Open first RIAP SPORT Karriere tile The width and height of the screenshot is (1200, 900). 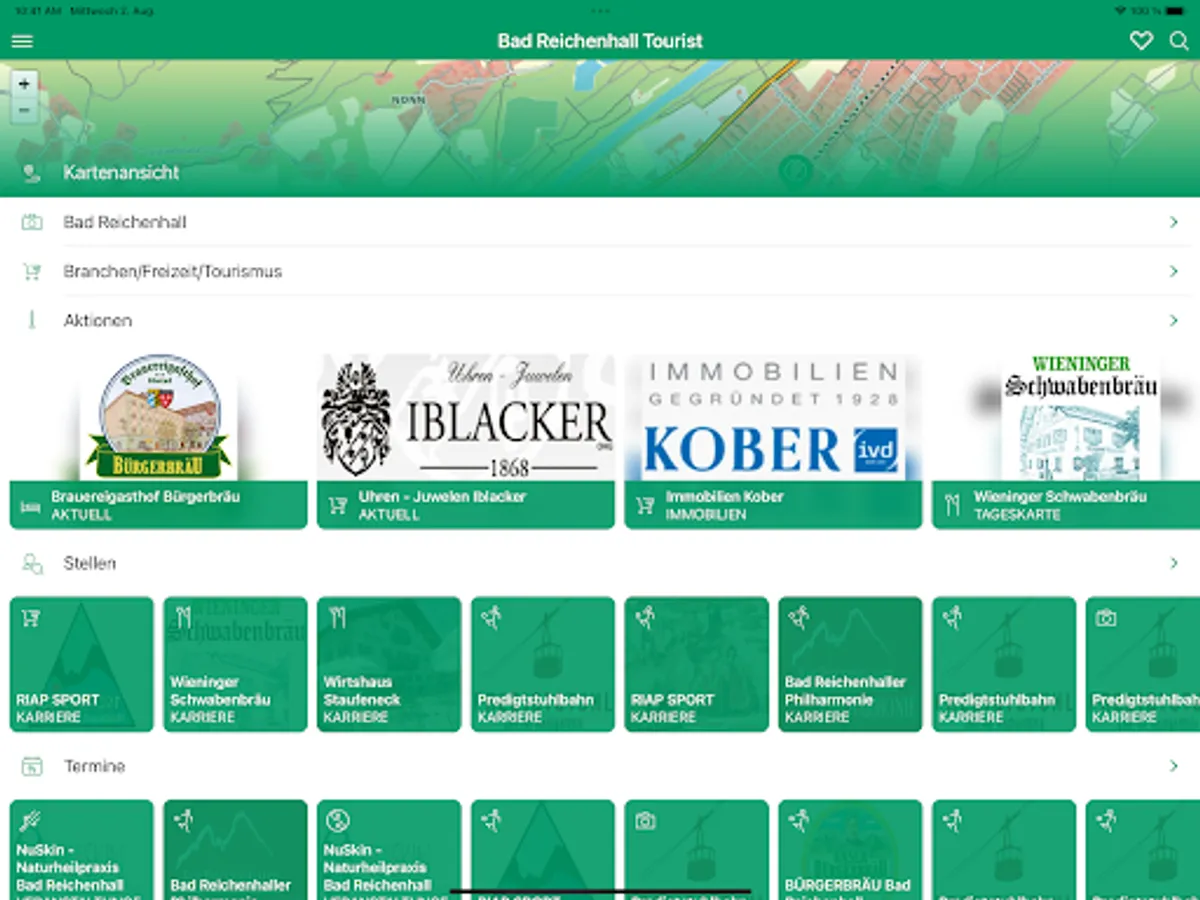click(82, 664)
